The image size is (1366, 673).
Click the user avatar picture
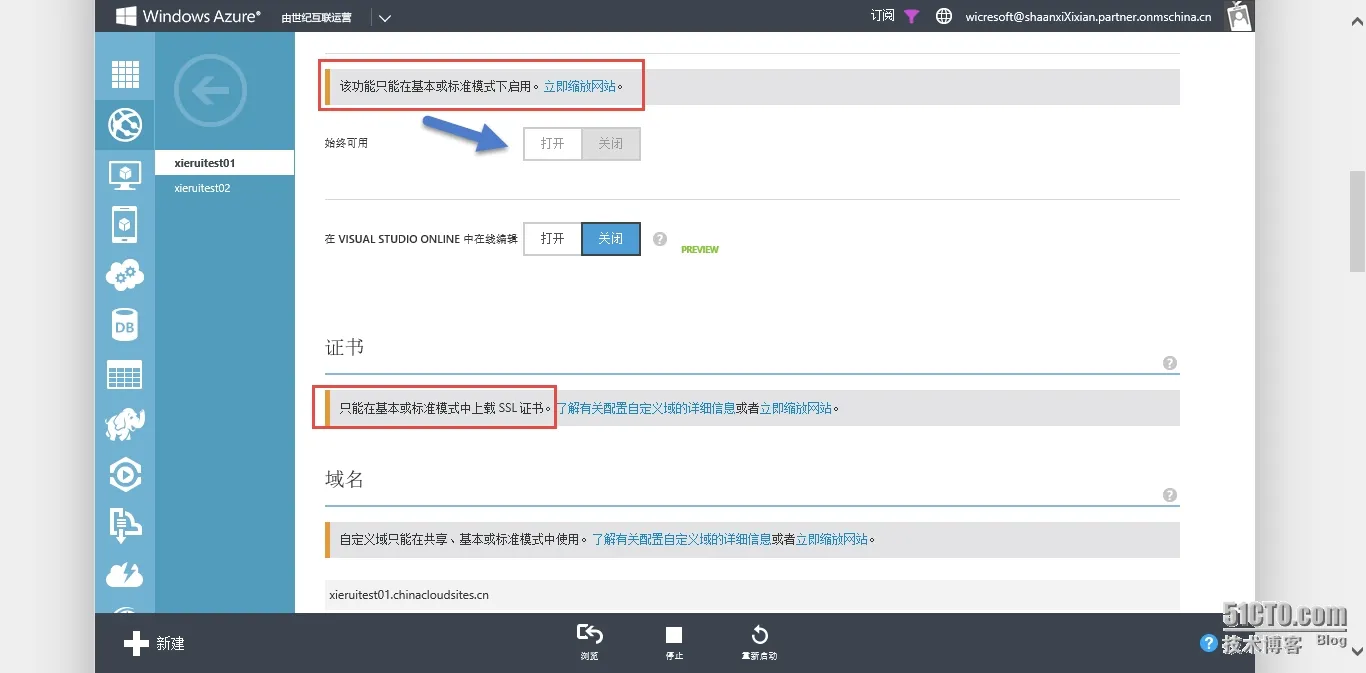click(x=1239, y=15)
